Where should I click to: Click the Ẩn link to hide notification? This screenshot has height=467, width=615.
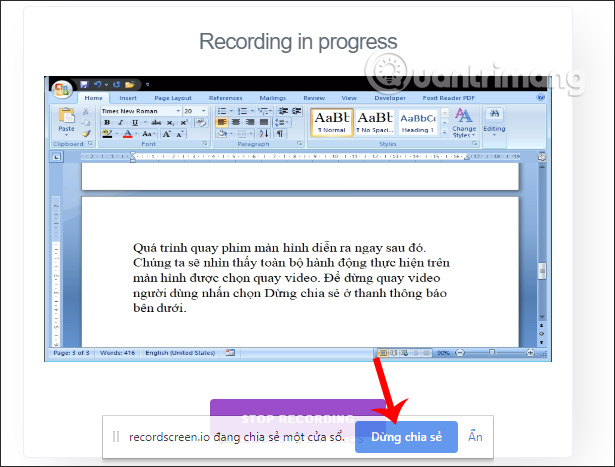pos(475,436)
